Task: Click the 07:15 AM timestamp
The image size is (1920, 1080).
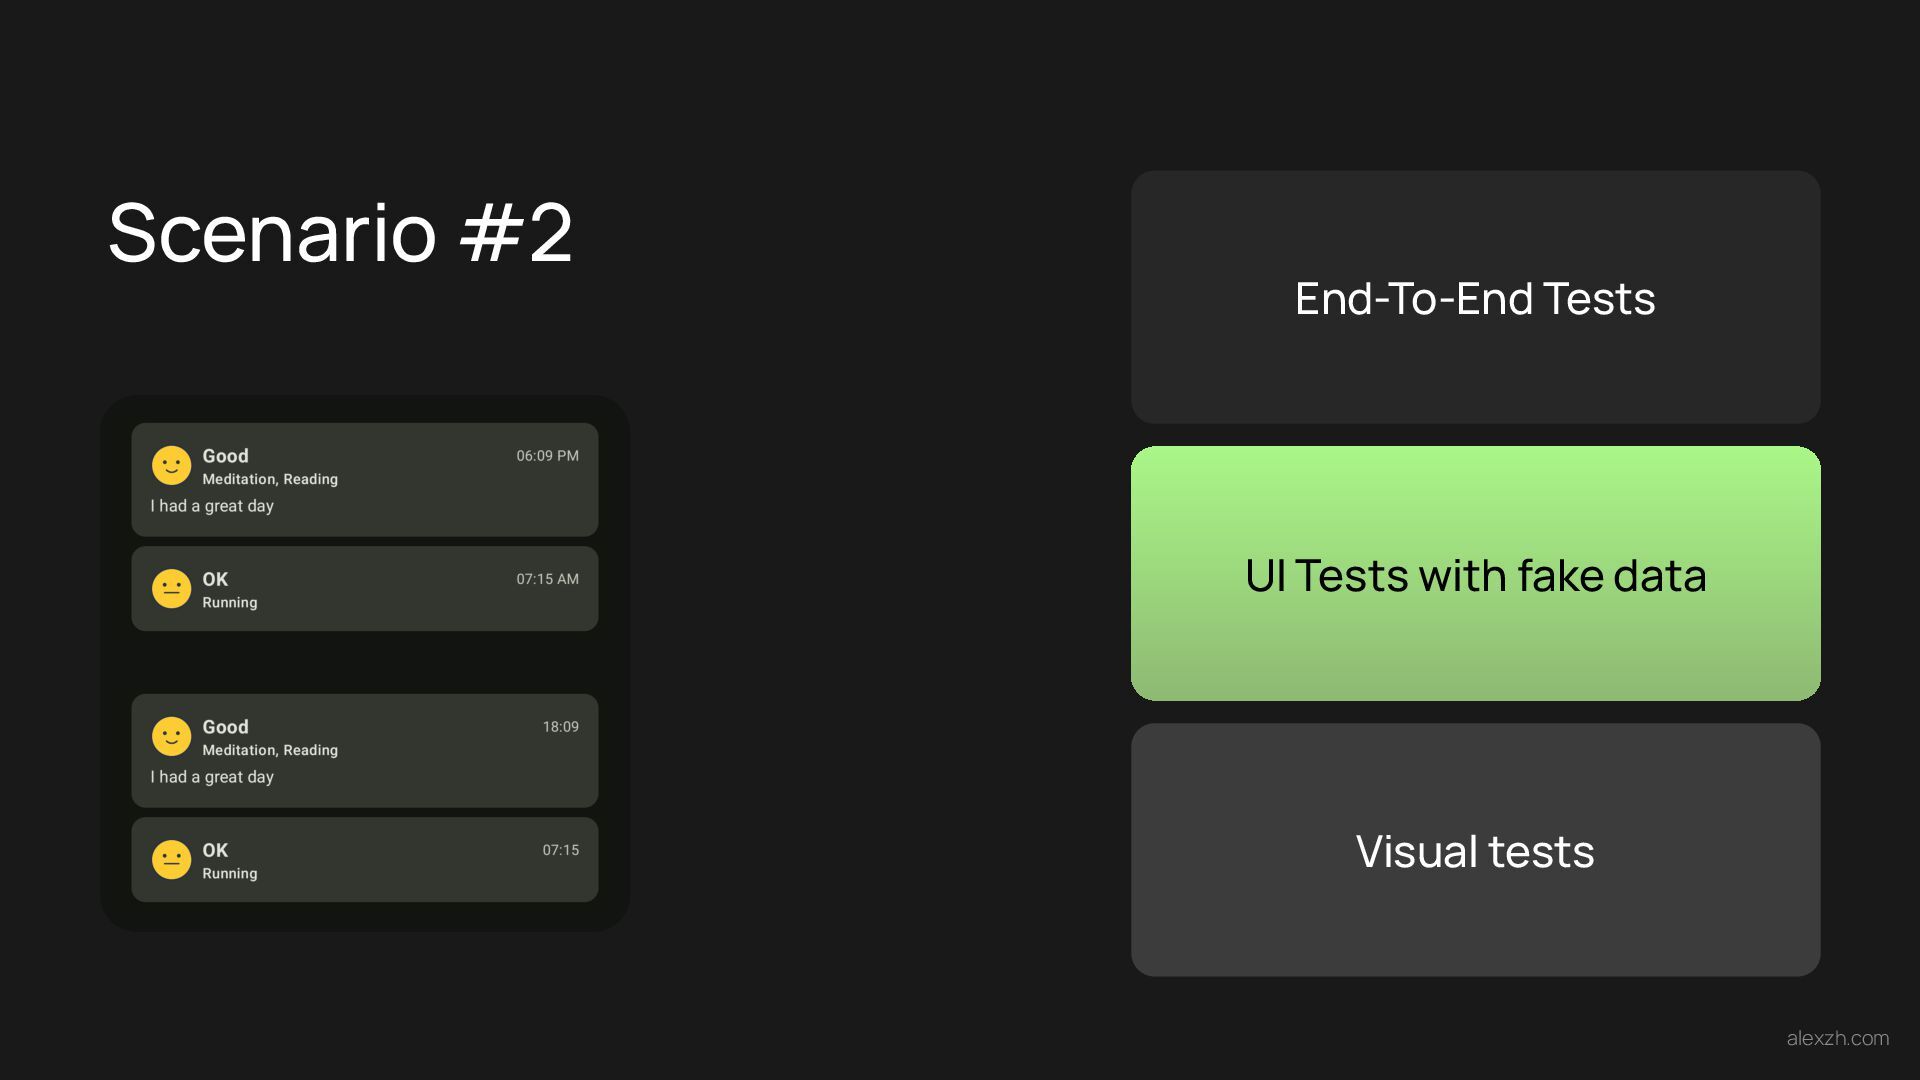Action: pyautogui.click(x=547, y=579)
